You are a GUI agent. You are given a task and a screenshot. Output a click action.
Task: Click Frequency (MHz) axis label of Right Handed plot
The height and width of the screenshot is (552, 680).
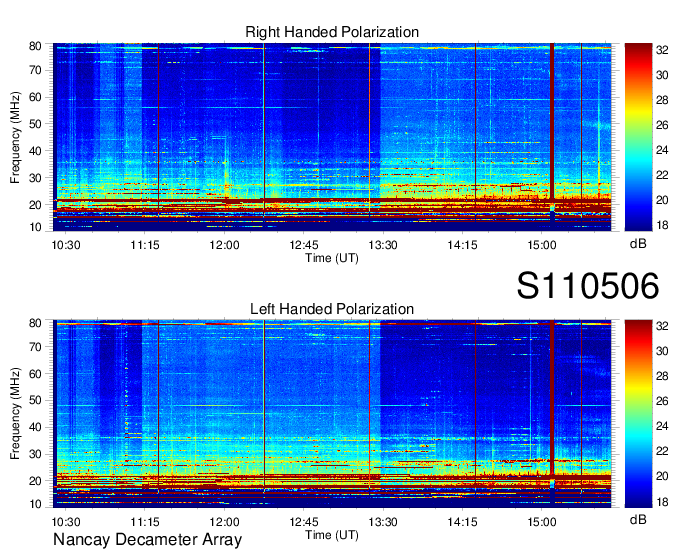pyautogui.click(x=16, y=137)
